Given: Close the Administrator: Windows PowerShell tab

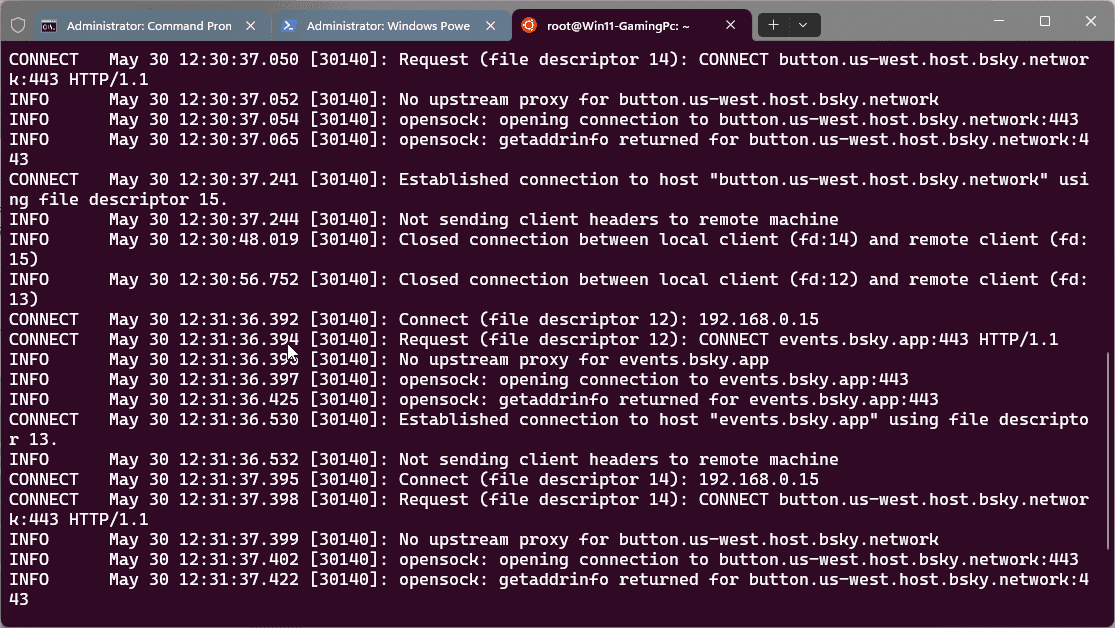Looking at the screenshot, I should (490, 27).
